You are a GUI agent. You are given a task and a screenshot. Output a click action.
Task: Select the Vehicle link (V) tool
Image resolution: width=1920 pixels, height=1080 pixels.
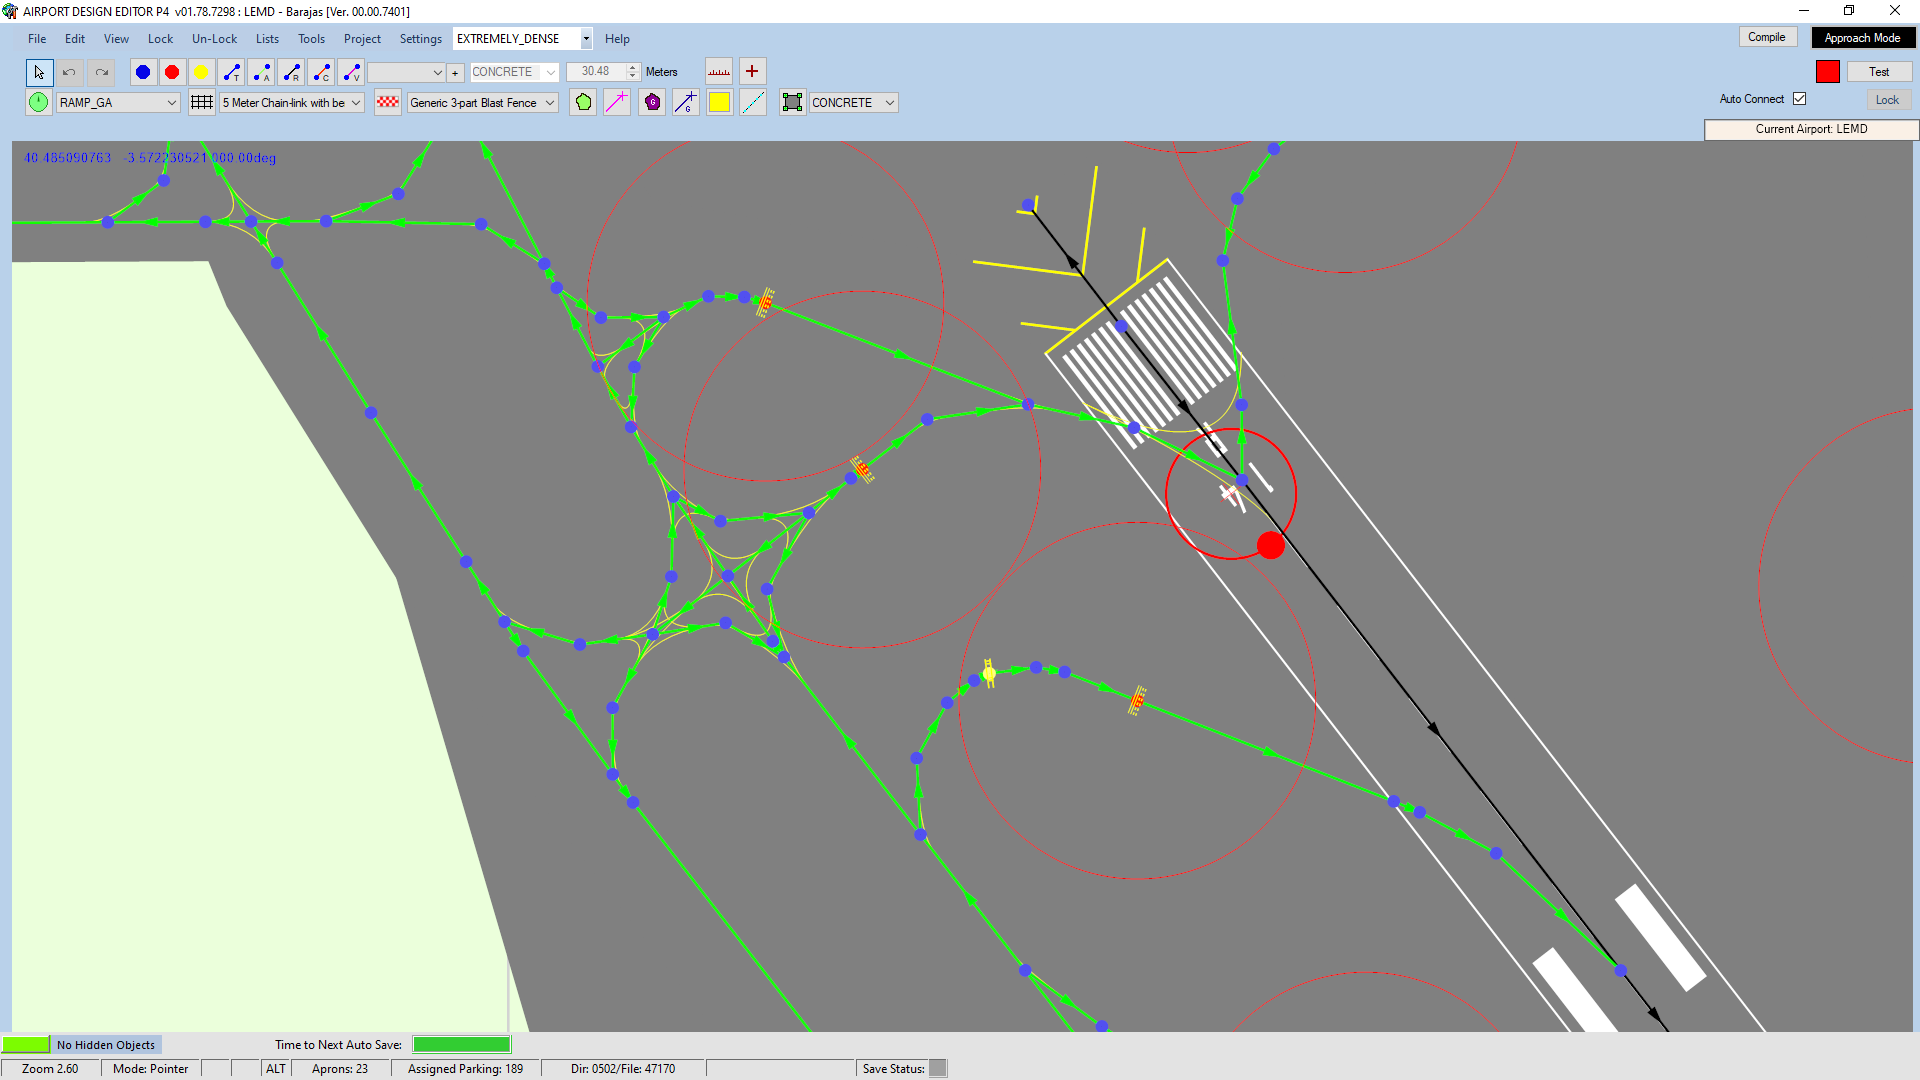coord(352,72)
